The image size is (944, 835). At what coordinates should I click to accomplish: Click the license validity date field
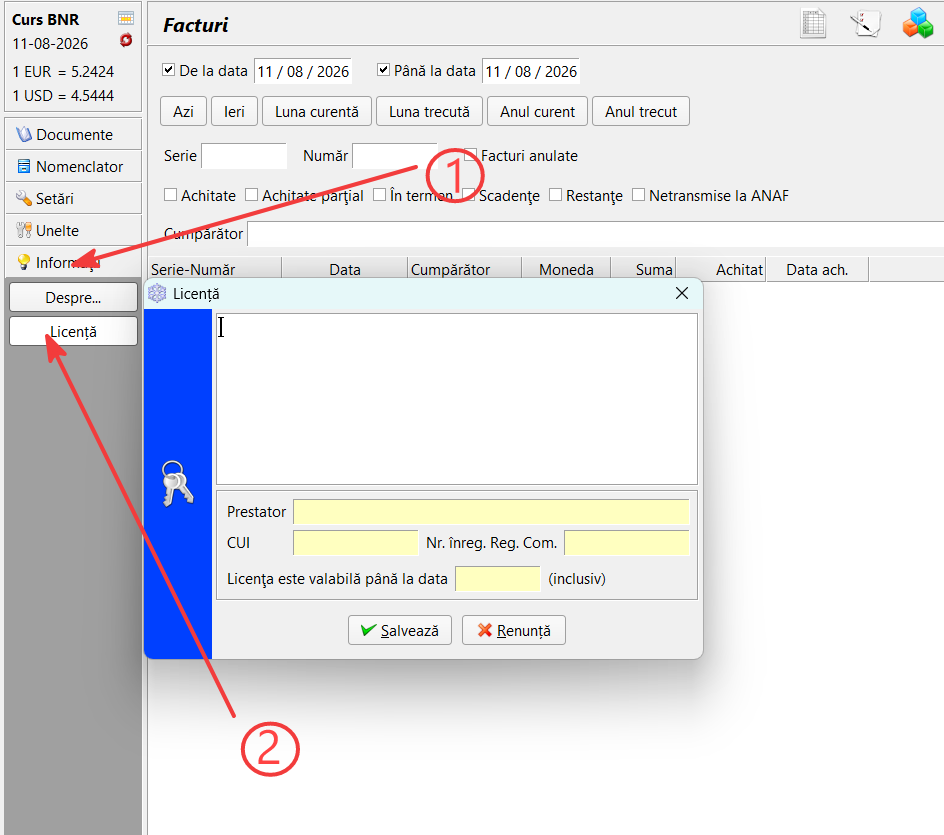pos(498,579)
